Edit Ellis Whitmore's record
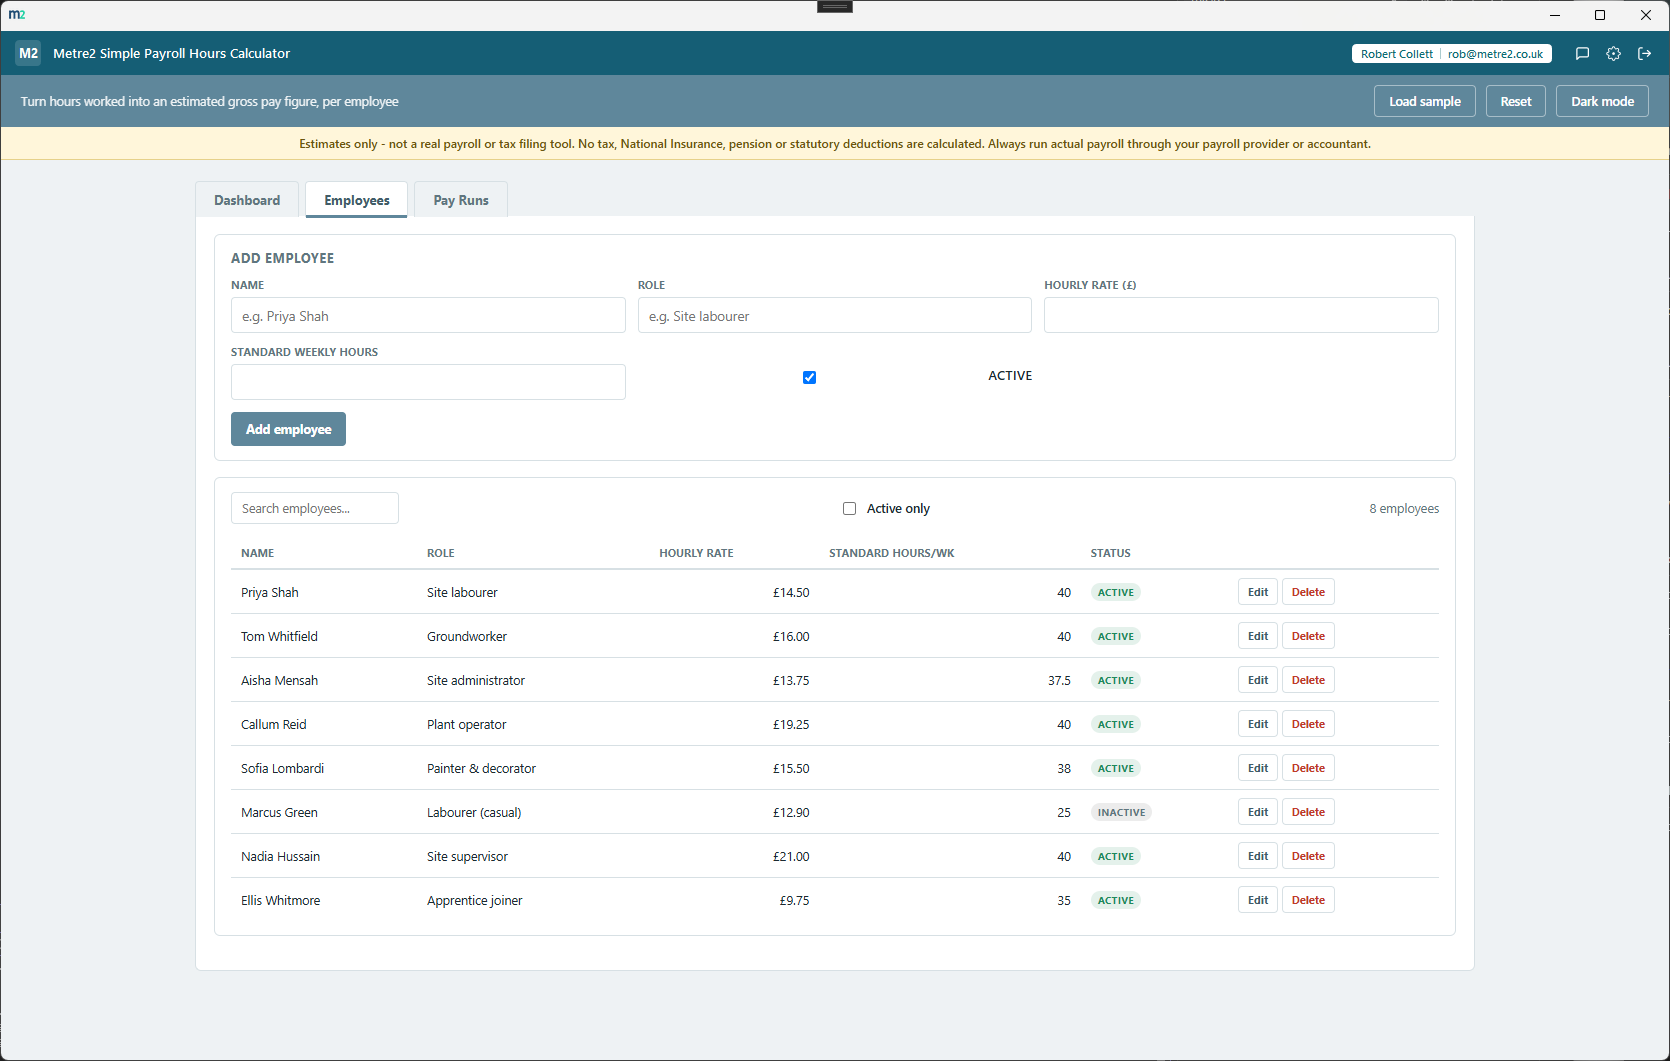 pyautogui.click(x=1258, y=900)
